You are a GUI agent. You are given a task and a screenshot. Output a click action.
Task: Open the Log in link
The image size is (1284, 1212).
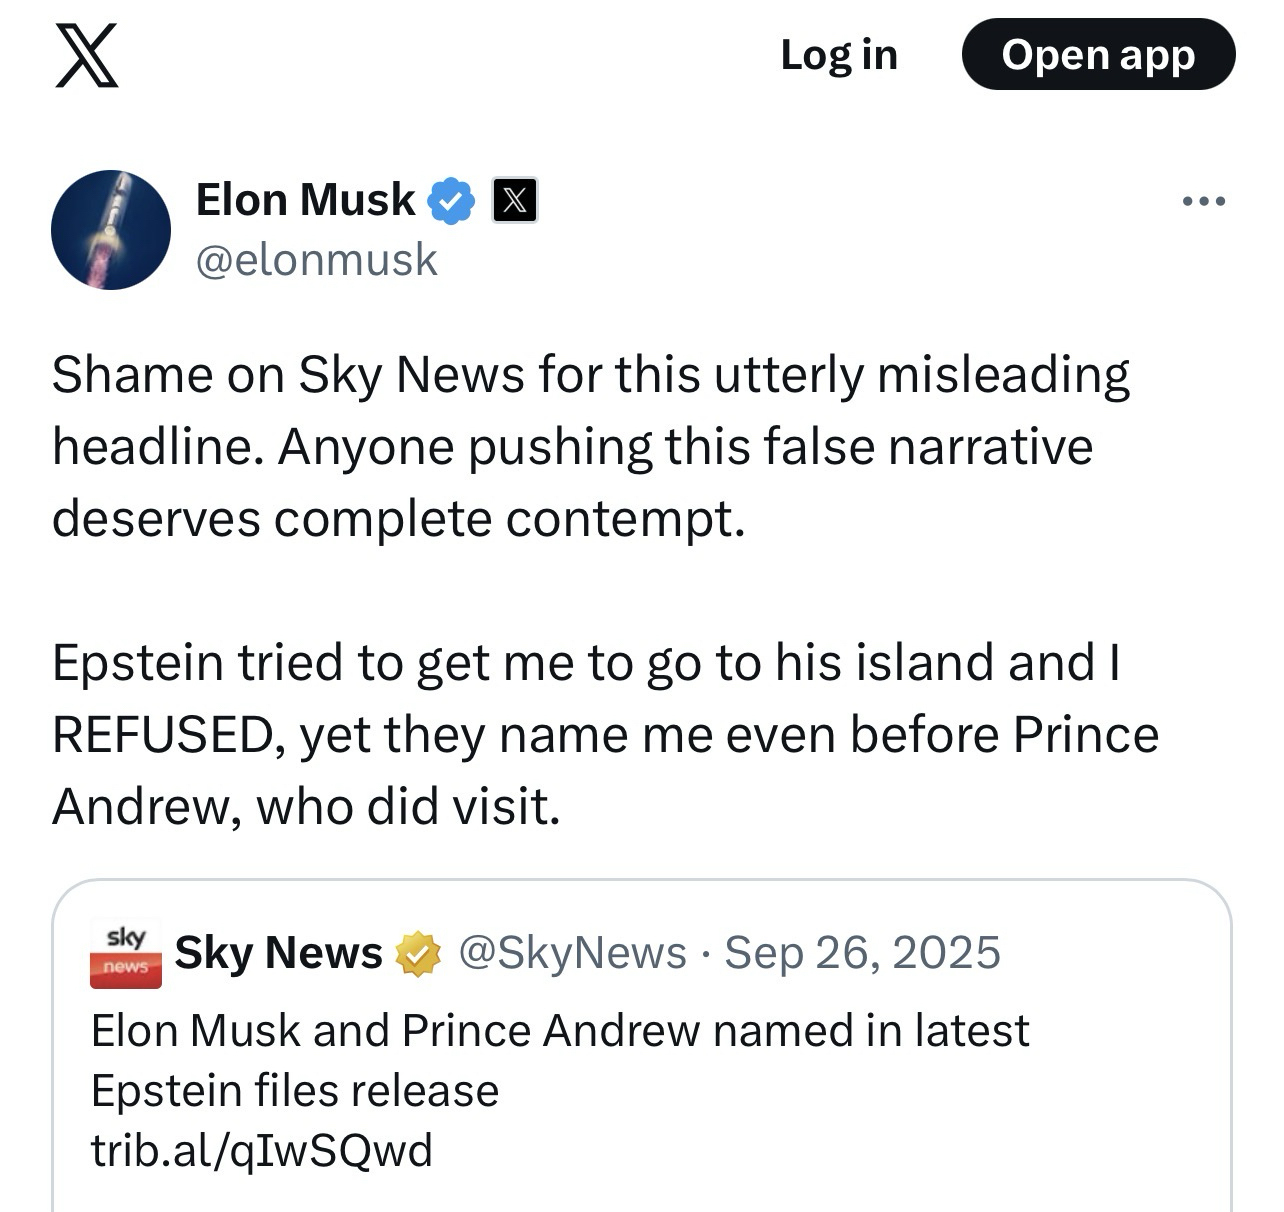(x=838, y=55)
